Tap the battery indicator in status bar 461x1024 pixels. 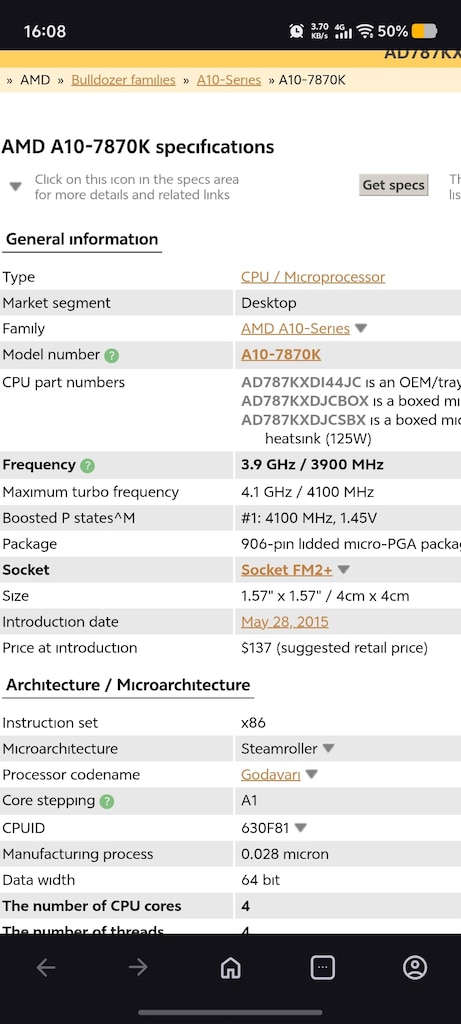(424, 31)
